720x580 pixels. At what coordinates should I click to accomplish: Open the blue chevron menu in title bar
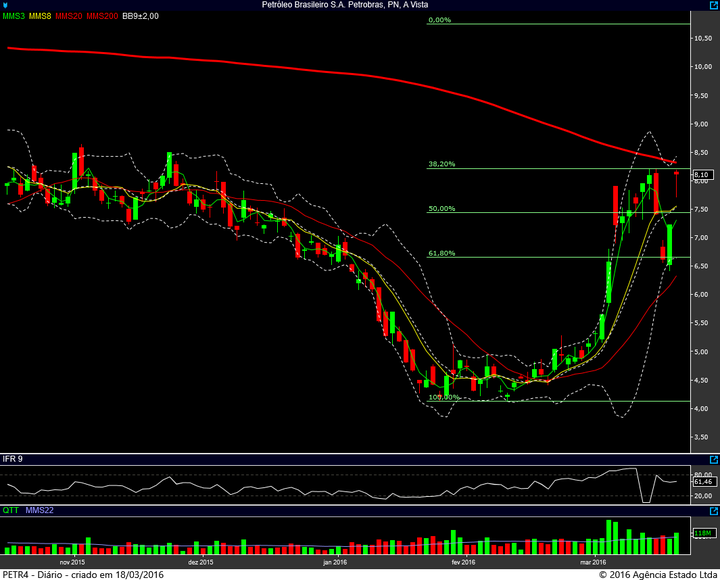click(x=4, y=6)
